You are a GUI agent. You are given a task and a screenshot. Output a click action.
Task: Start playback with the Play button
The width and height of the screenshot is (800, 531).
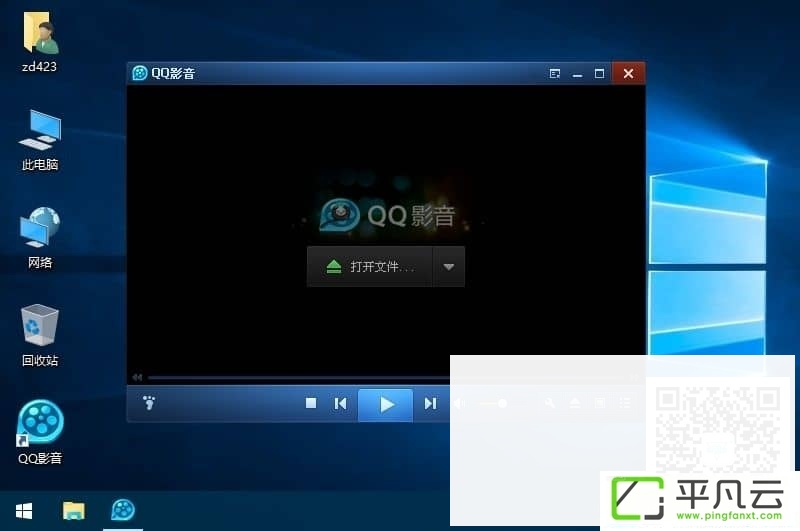pos(386,404)
